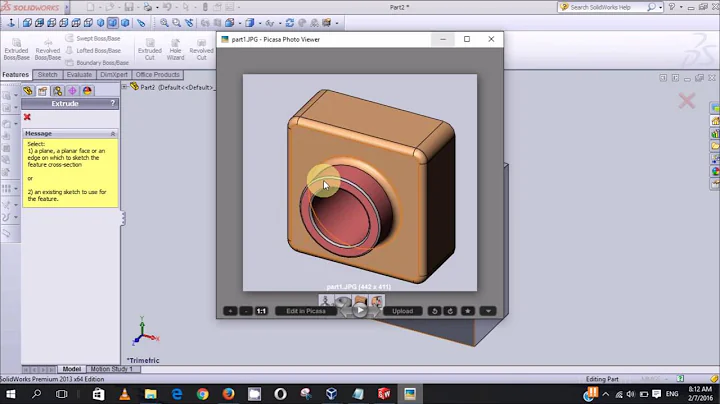Open the Hole Wizard
This screenshot has width=720, height=404.
coord(175,50)
